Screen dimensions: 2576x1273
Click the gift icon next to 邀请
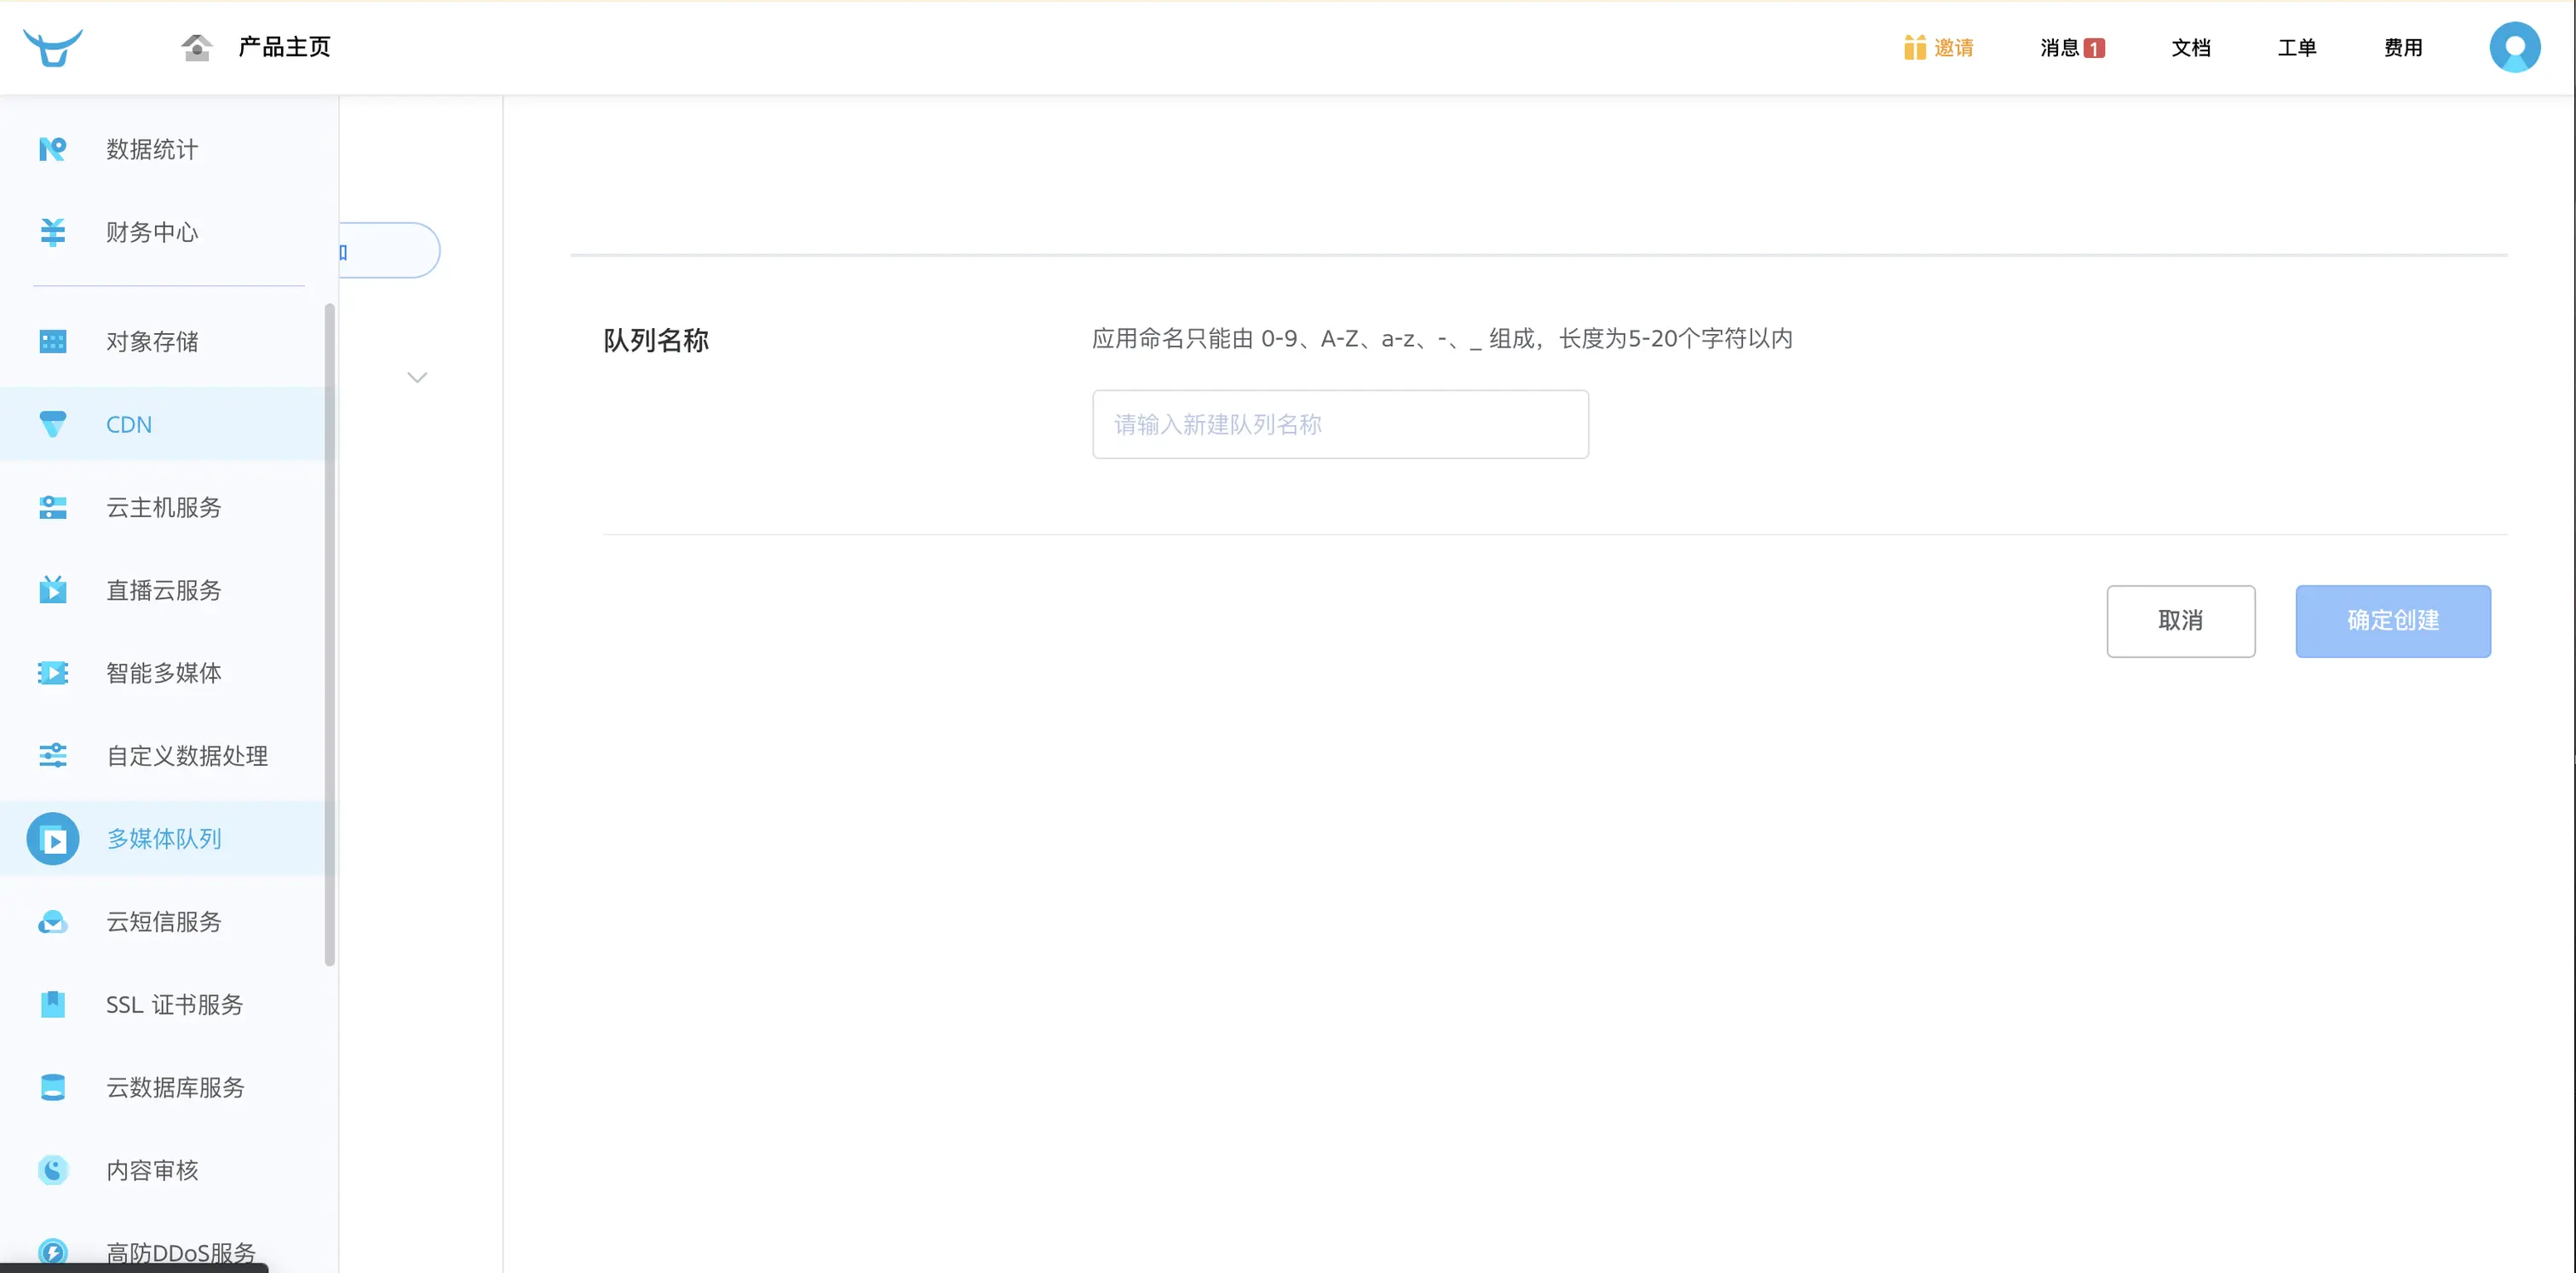1914,48
